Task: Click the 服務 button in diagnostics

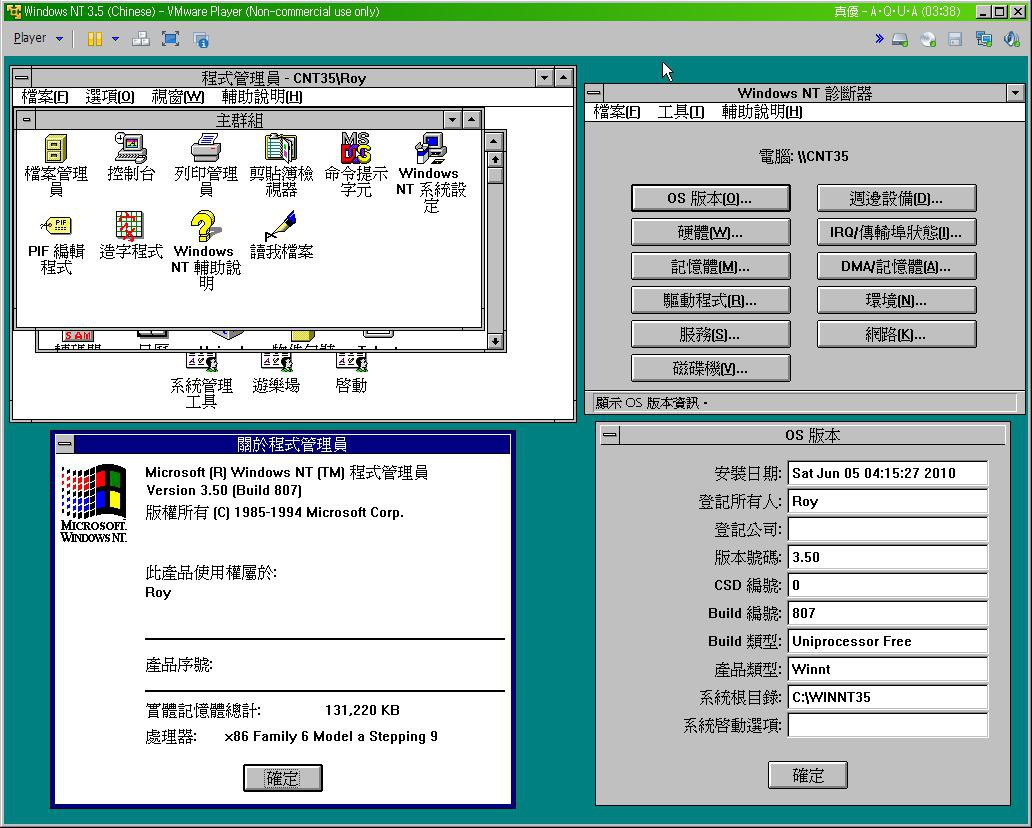Action: point(710,335)
